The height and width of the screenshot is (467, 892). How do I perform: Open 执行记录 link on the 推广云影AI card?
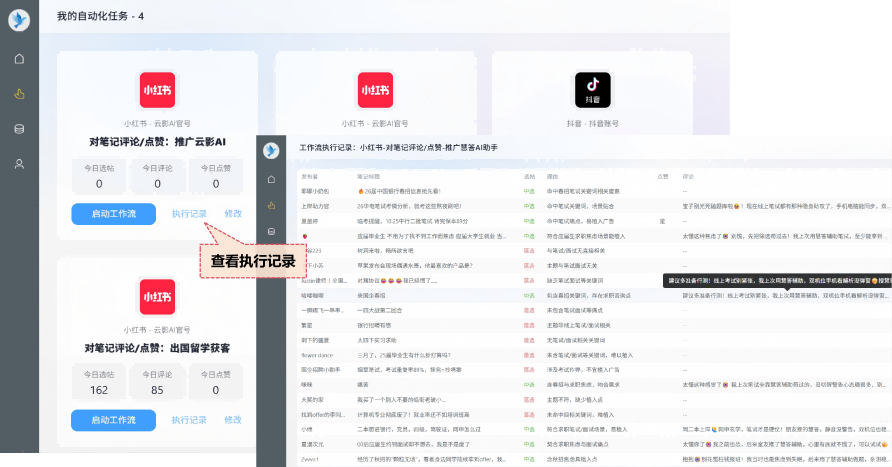pyautogui.click(x=189, y=214)
